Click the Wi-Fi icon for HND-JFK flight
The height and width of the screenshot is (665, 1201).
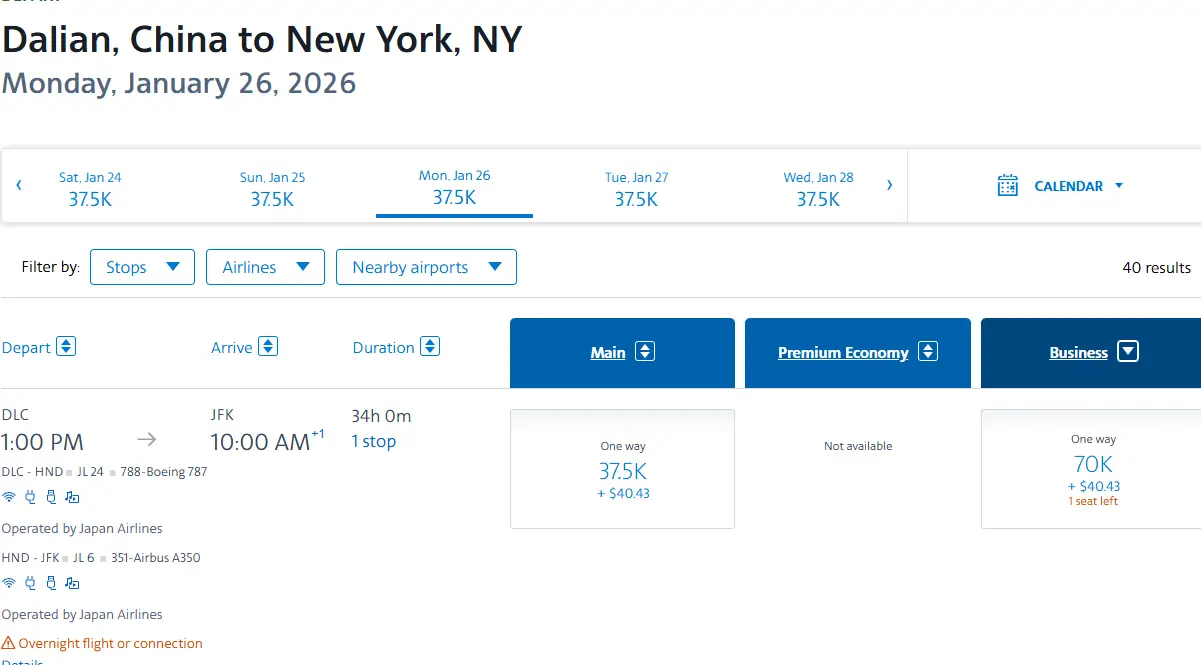pos(9,583)
